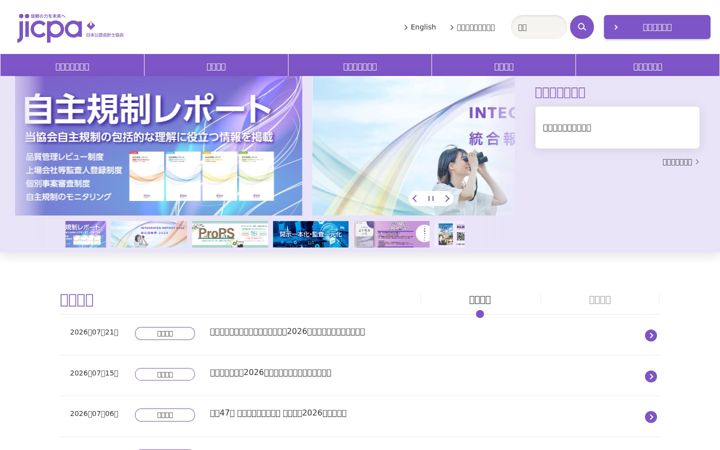Image resolution: width=720 pixels, height=450 pixels.
Task: Focus the header search input field
Action: tap(539, 27)
